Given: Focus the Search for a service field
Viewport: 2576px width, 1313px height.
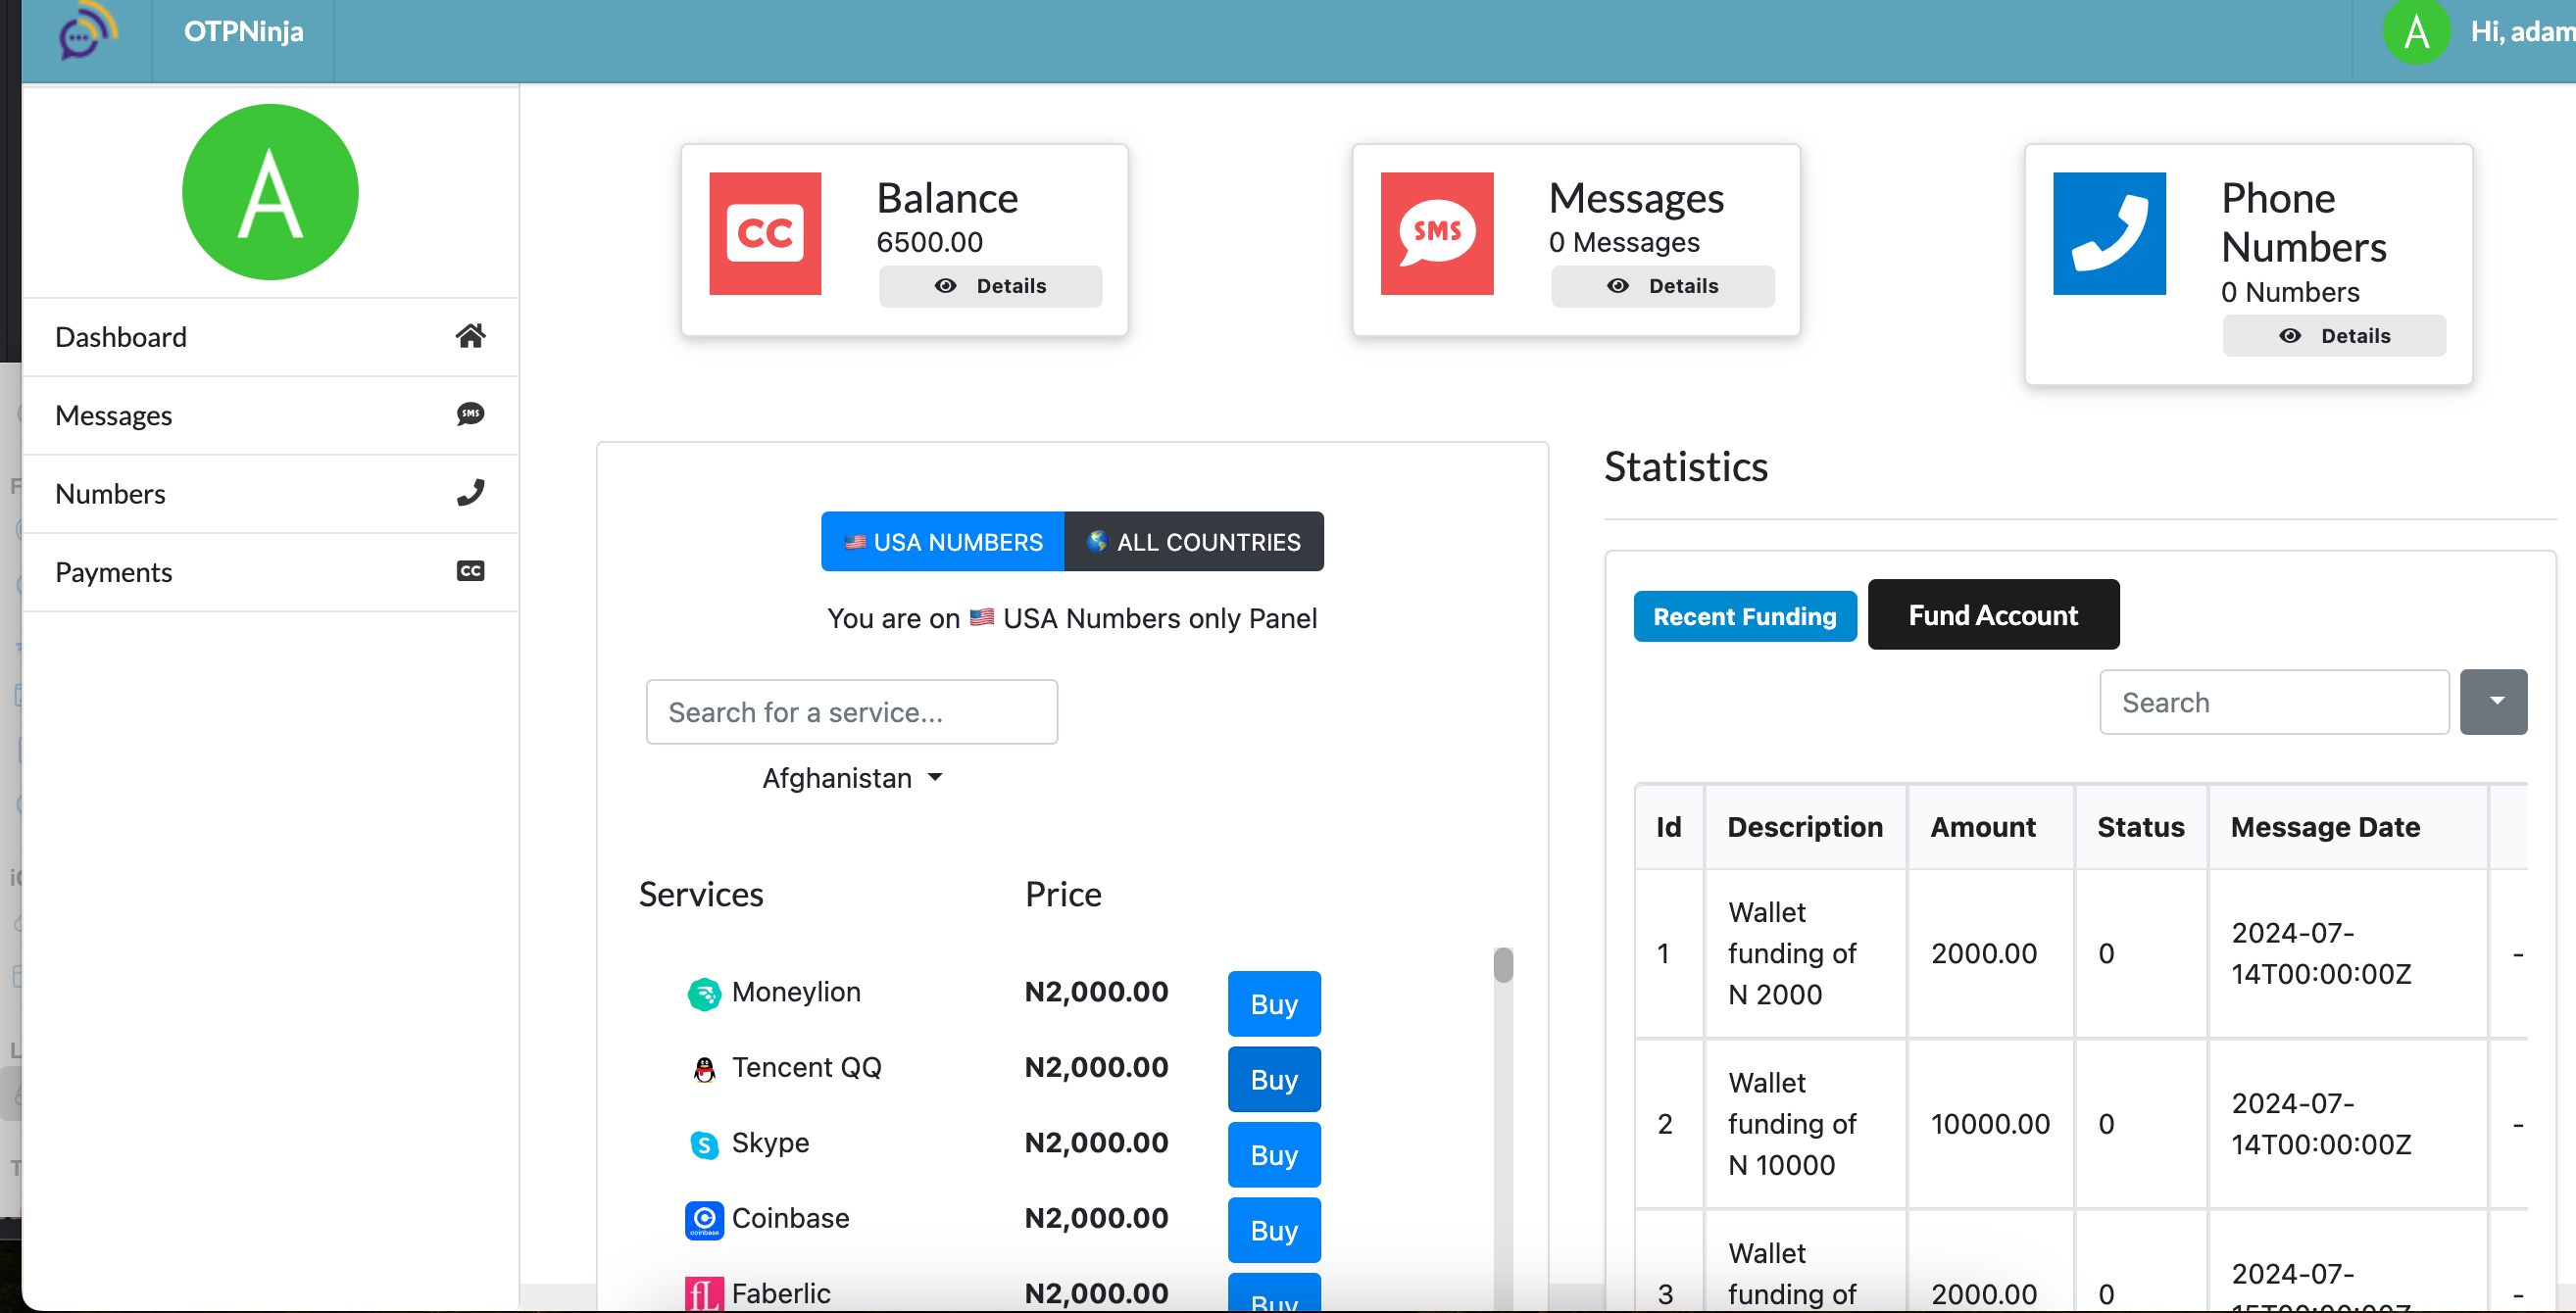Looking at the screenshot, I should tap(852, 712).
